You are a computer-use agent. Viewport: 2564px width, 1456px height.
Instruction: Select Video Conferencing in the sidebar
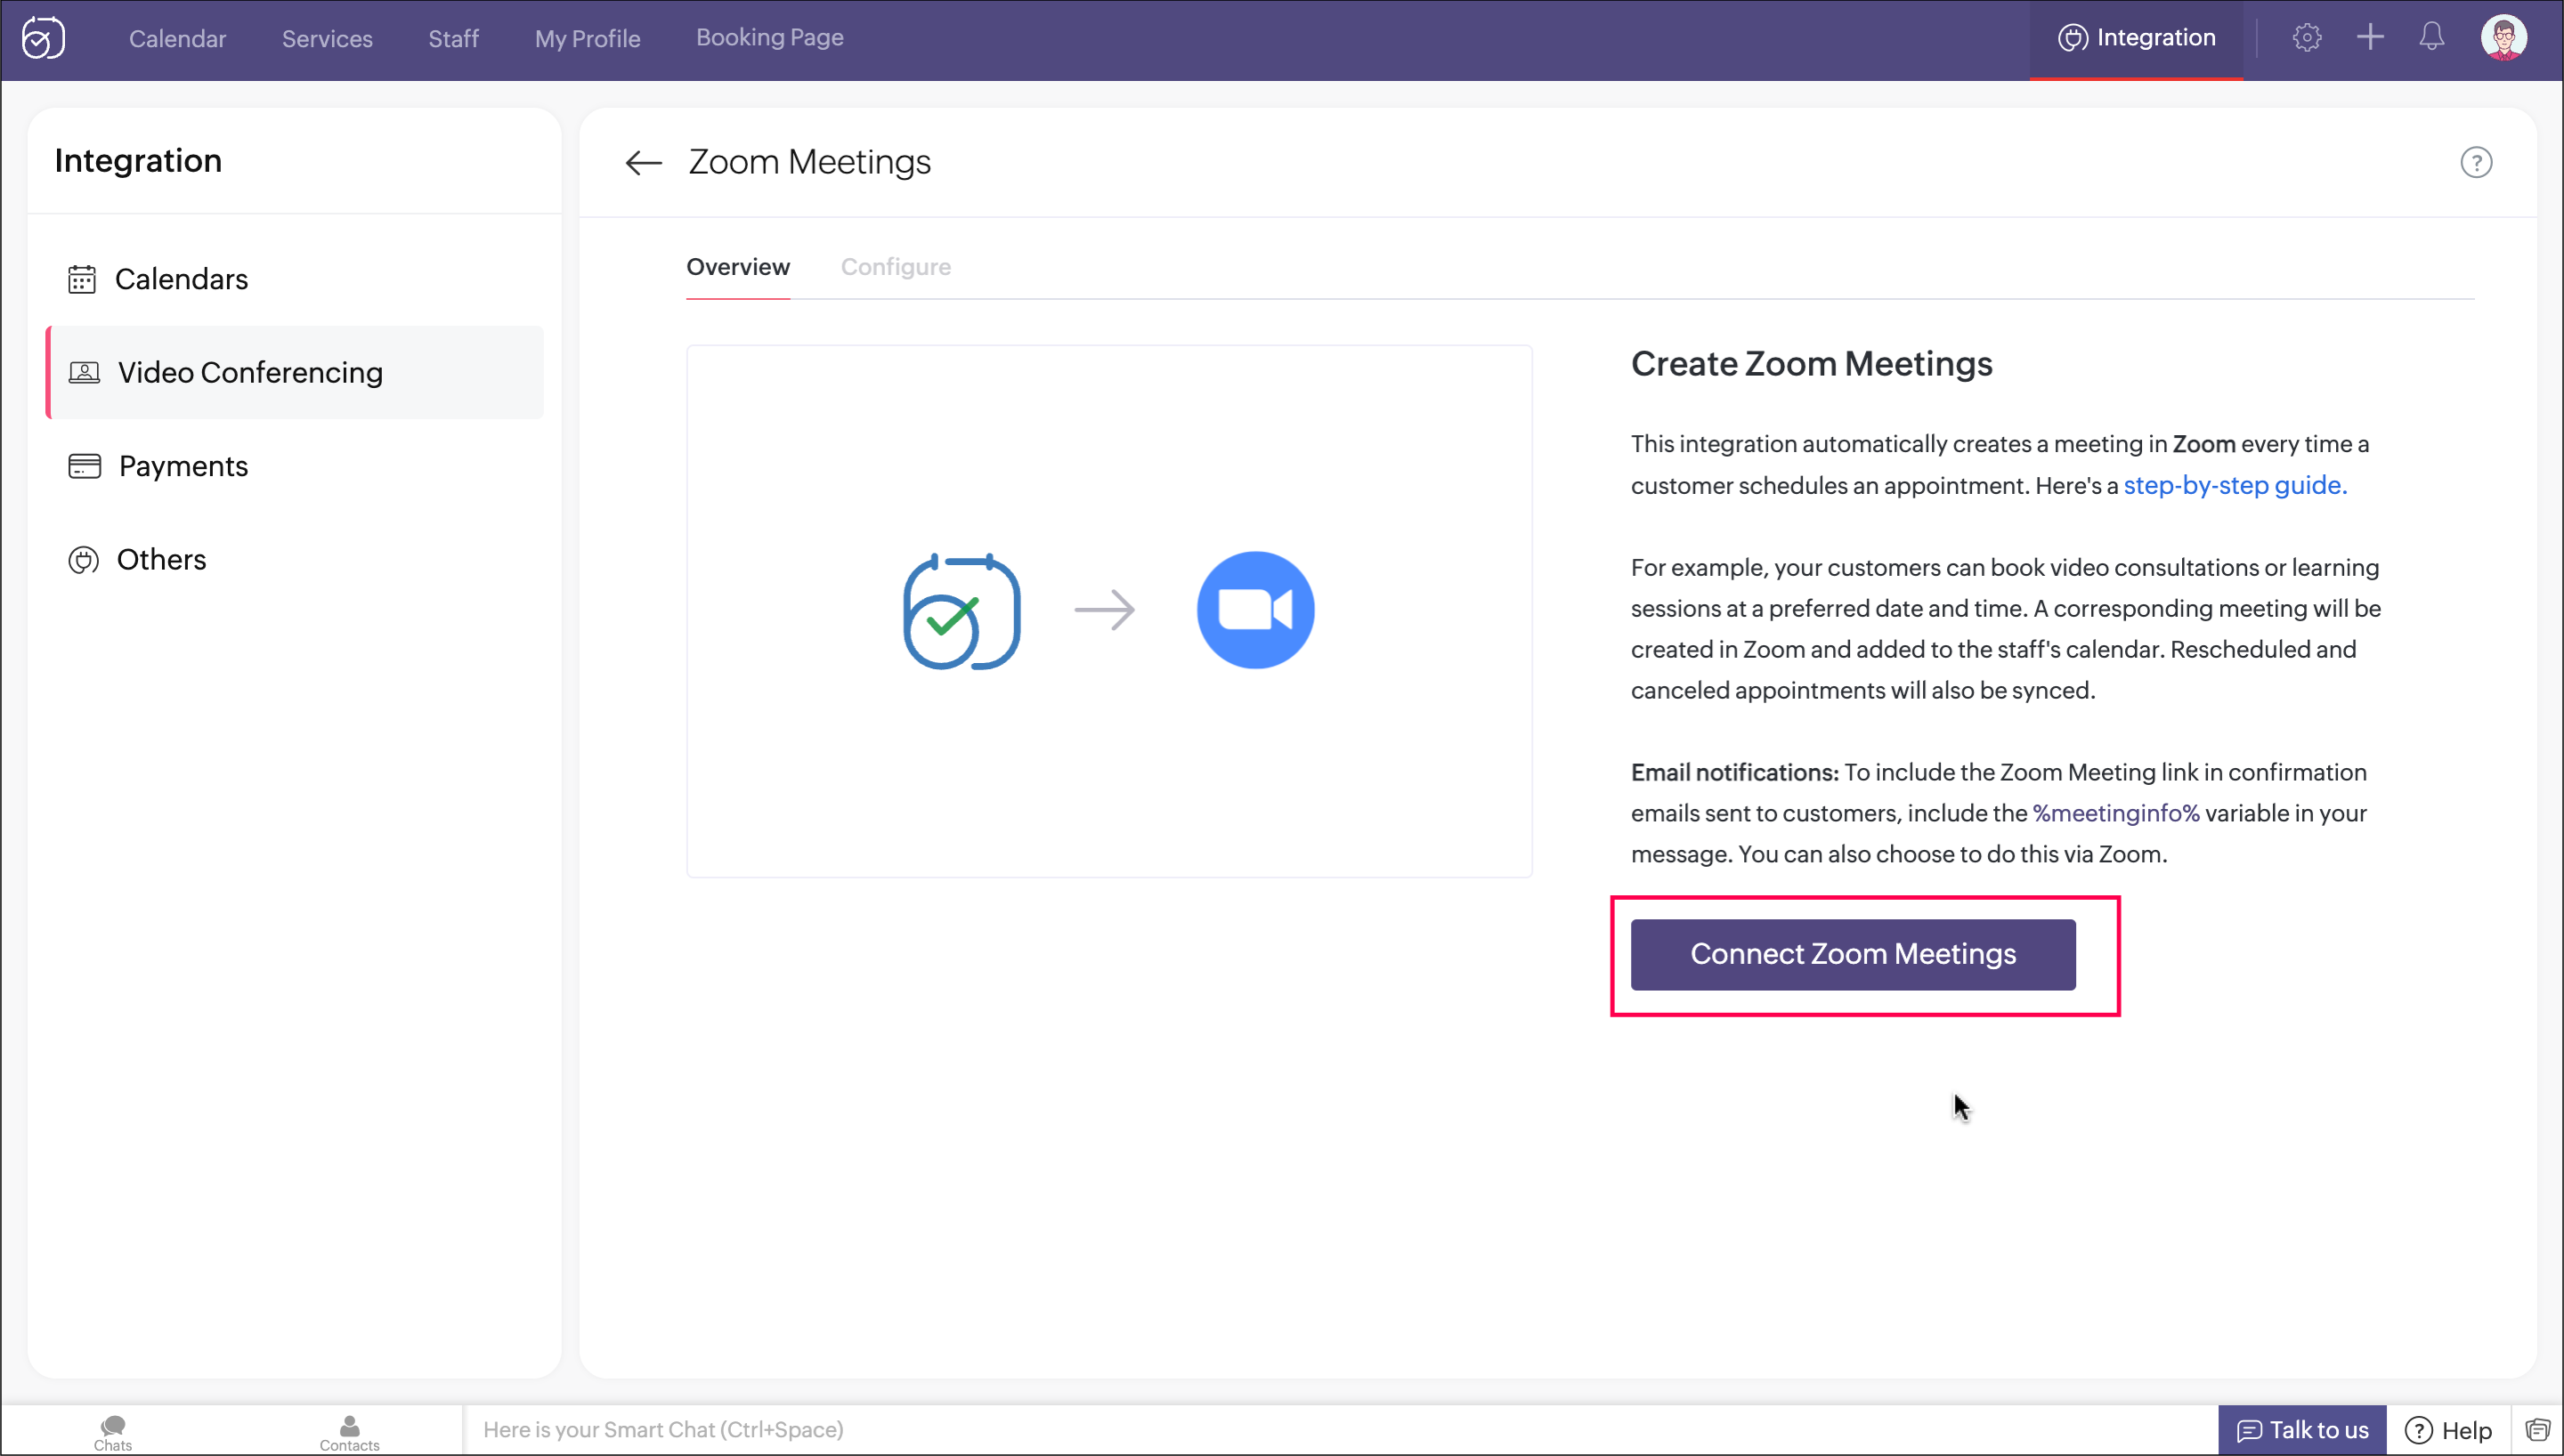[295, 372]
